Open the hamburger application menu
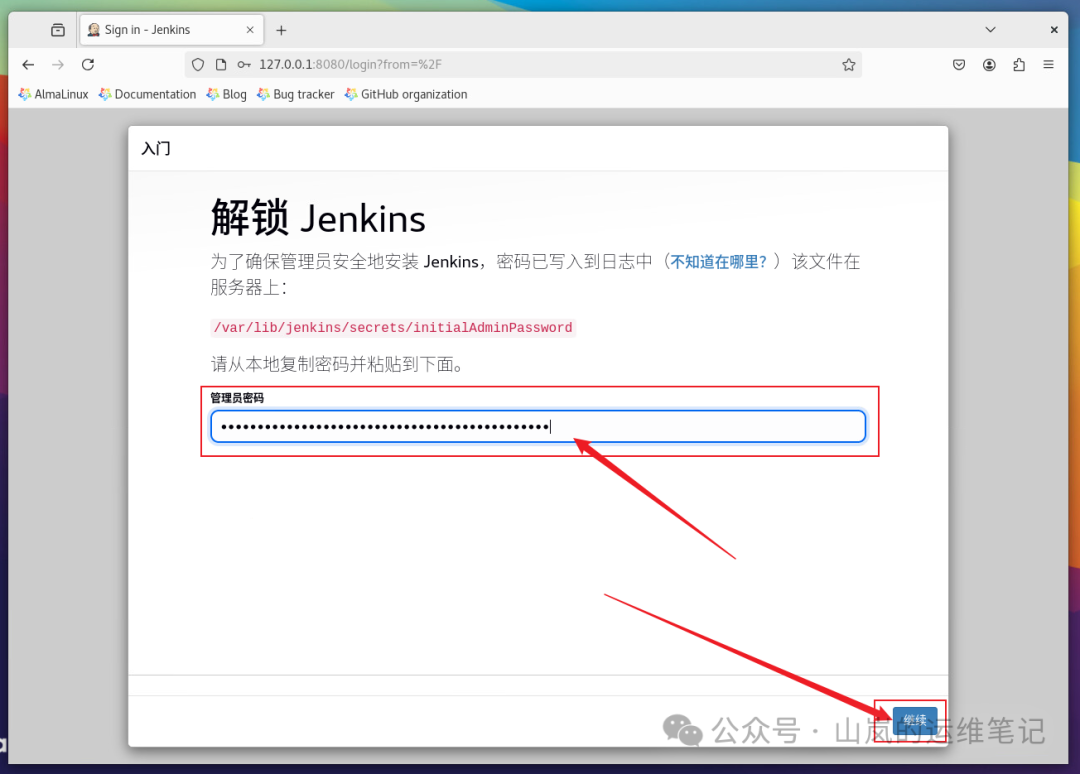Viewport: 1080px width, 774px height. pyautogui.click(x=1049, y=64)
